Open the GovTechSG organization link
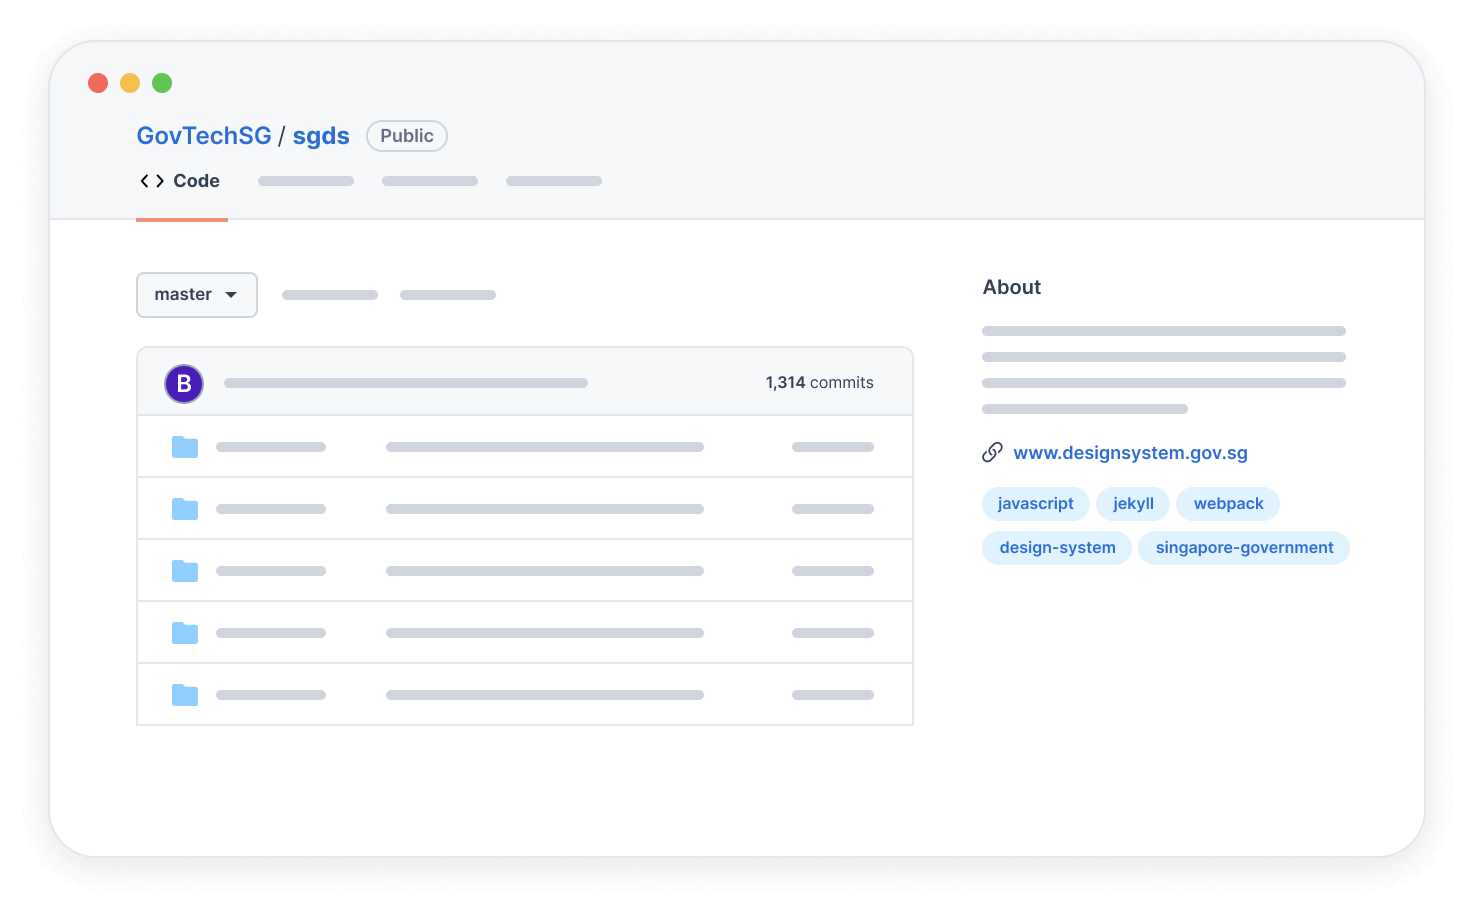The height and width of the screenshot is (914, 1474). (204, 136)
